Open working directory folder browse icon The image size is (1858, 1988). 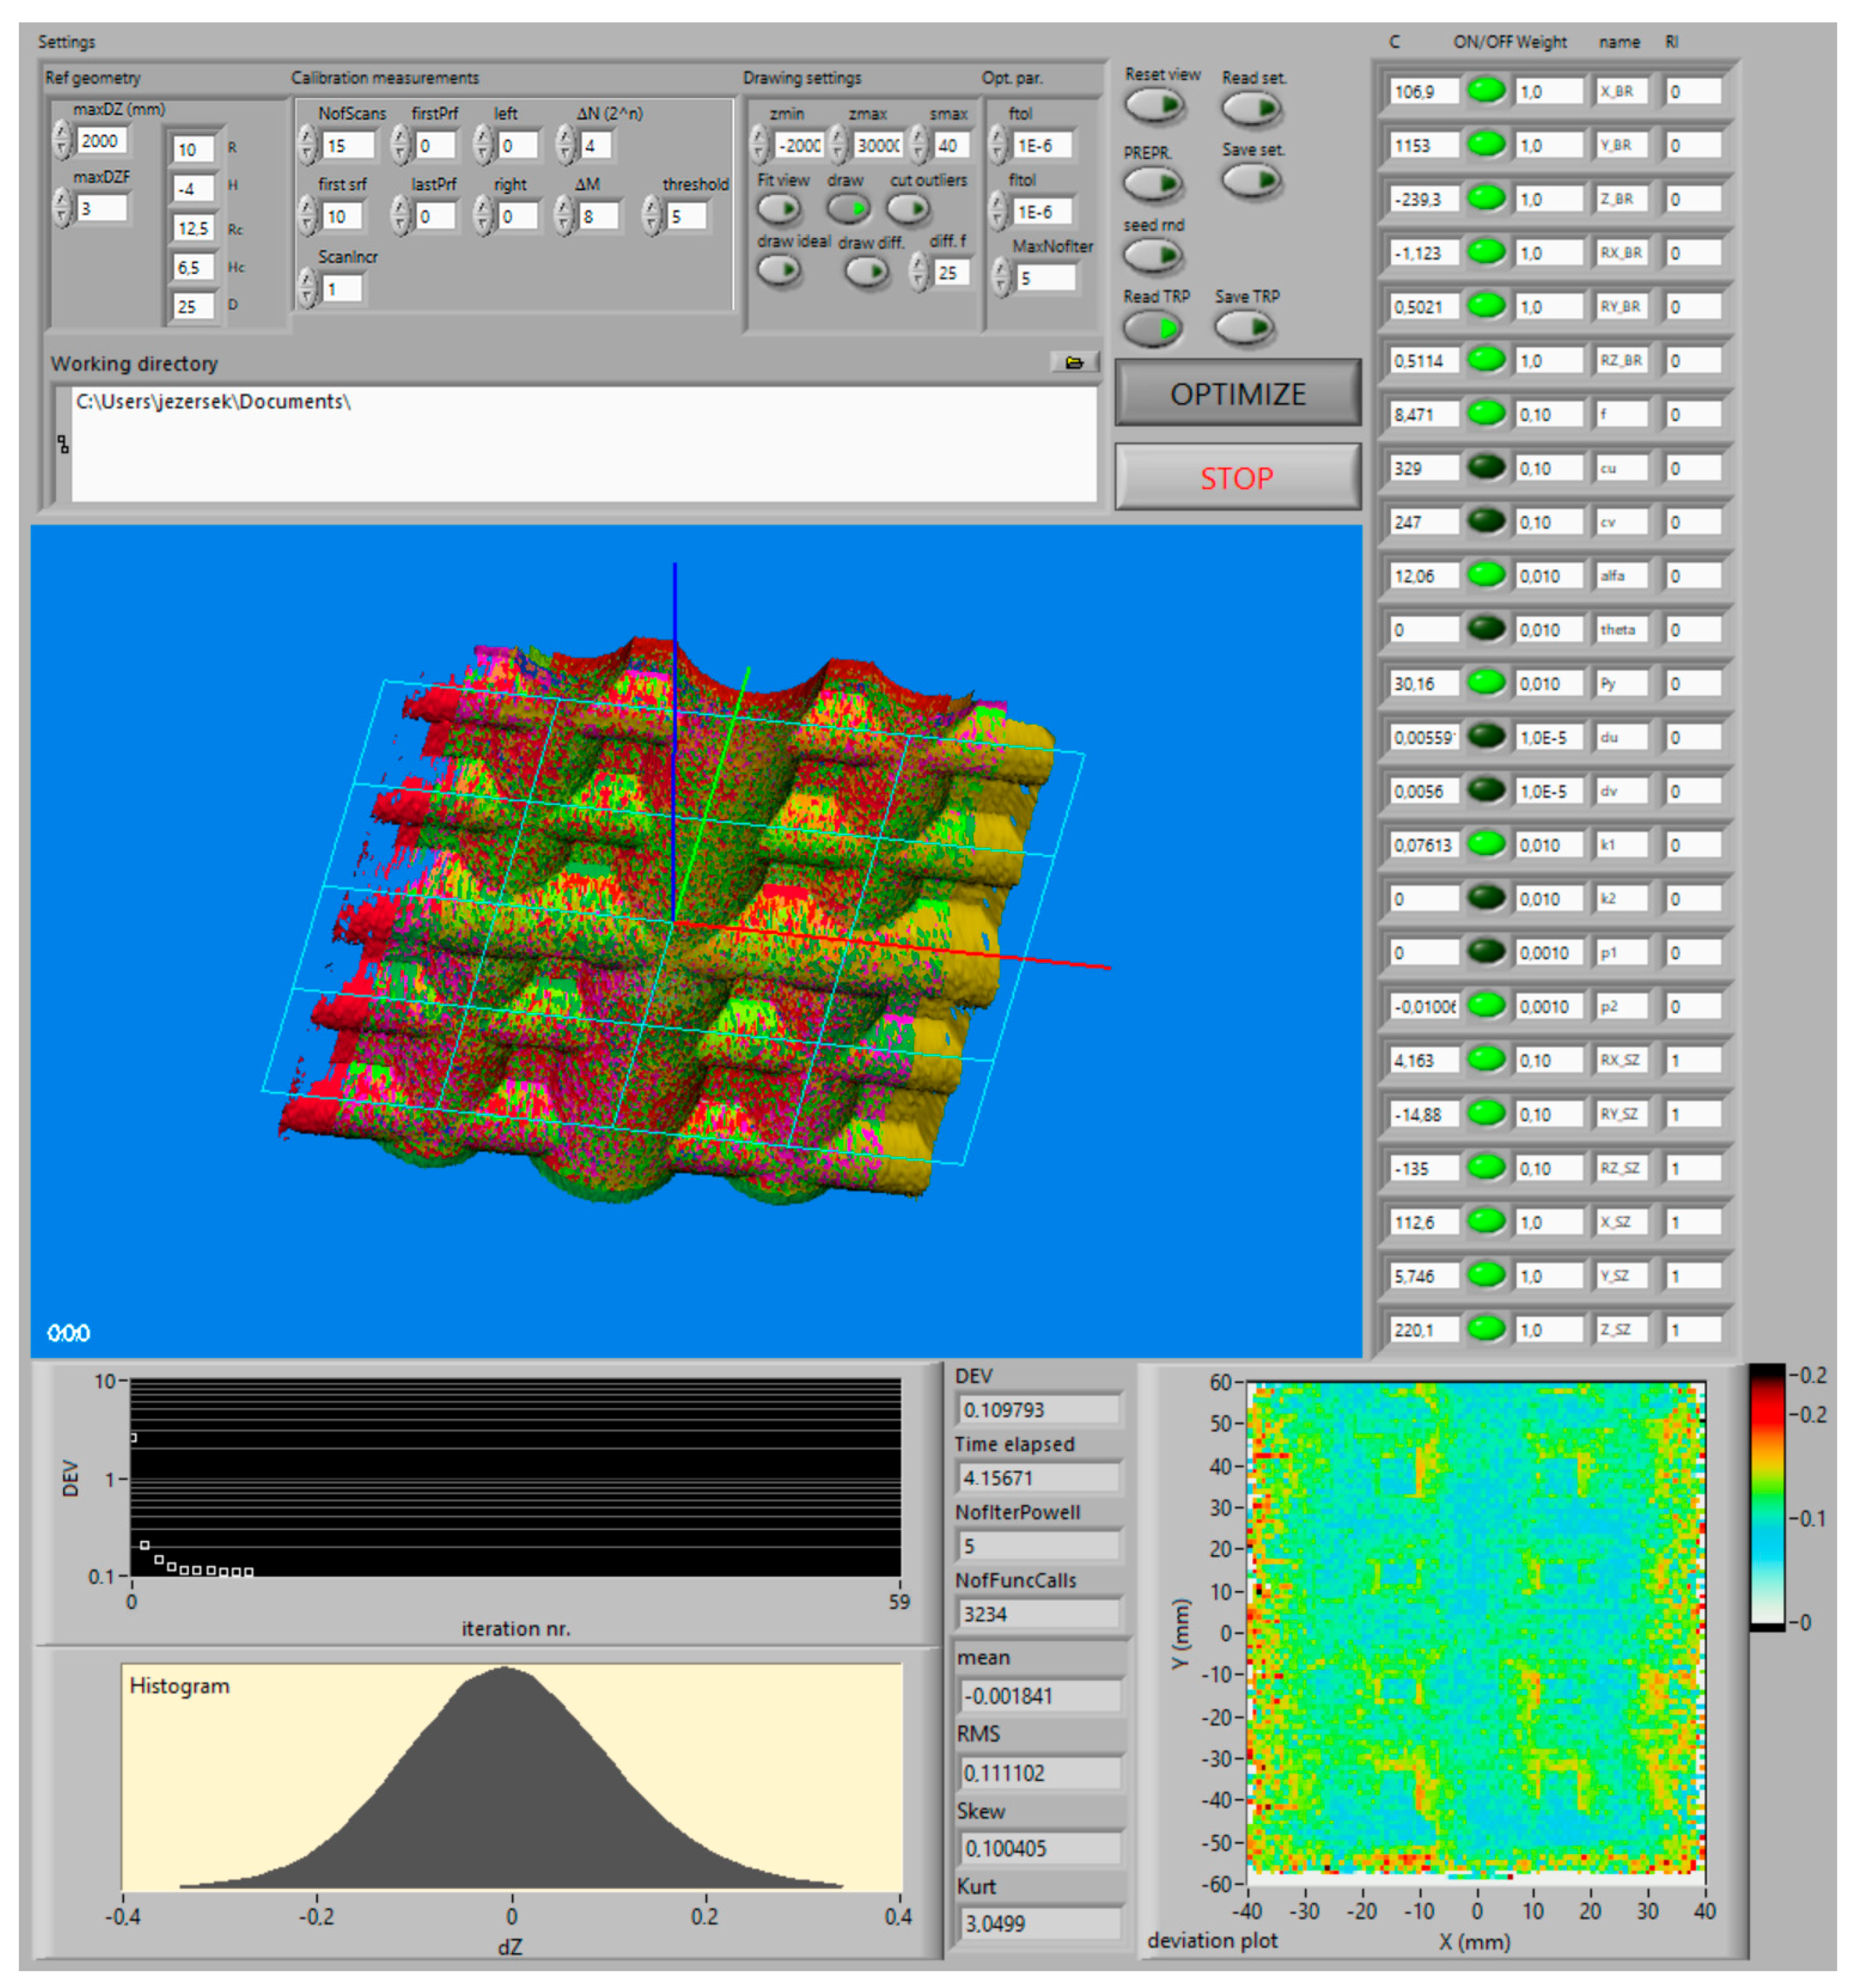[1074, 362]
